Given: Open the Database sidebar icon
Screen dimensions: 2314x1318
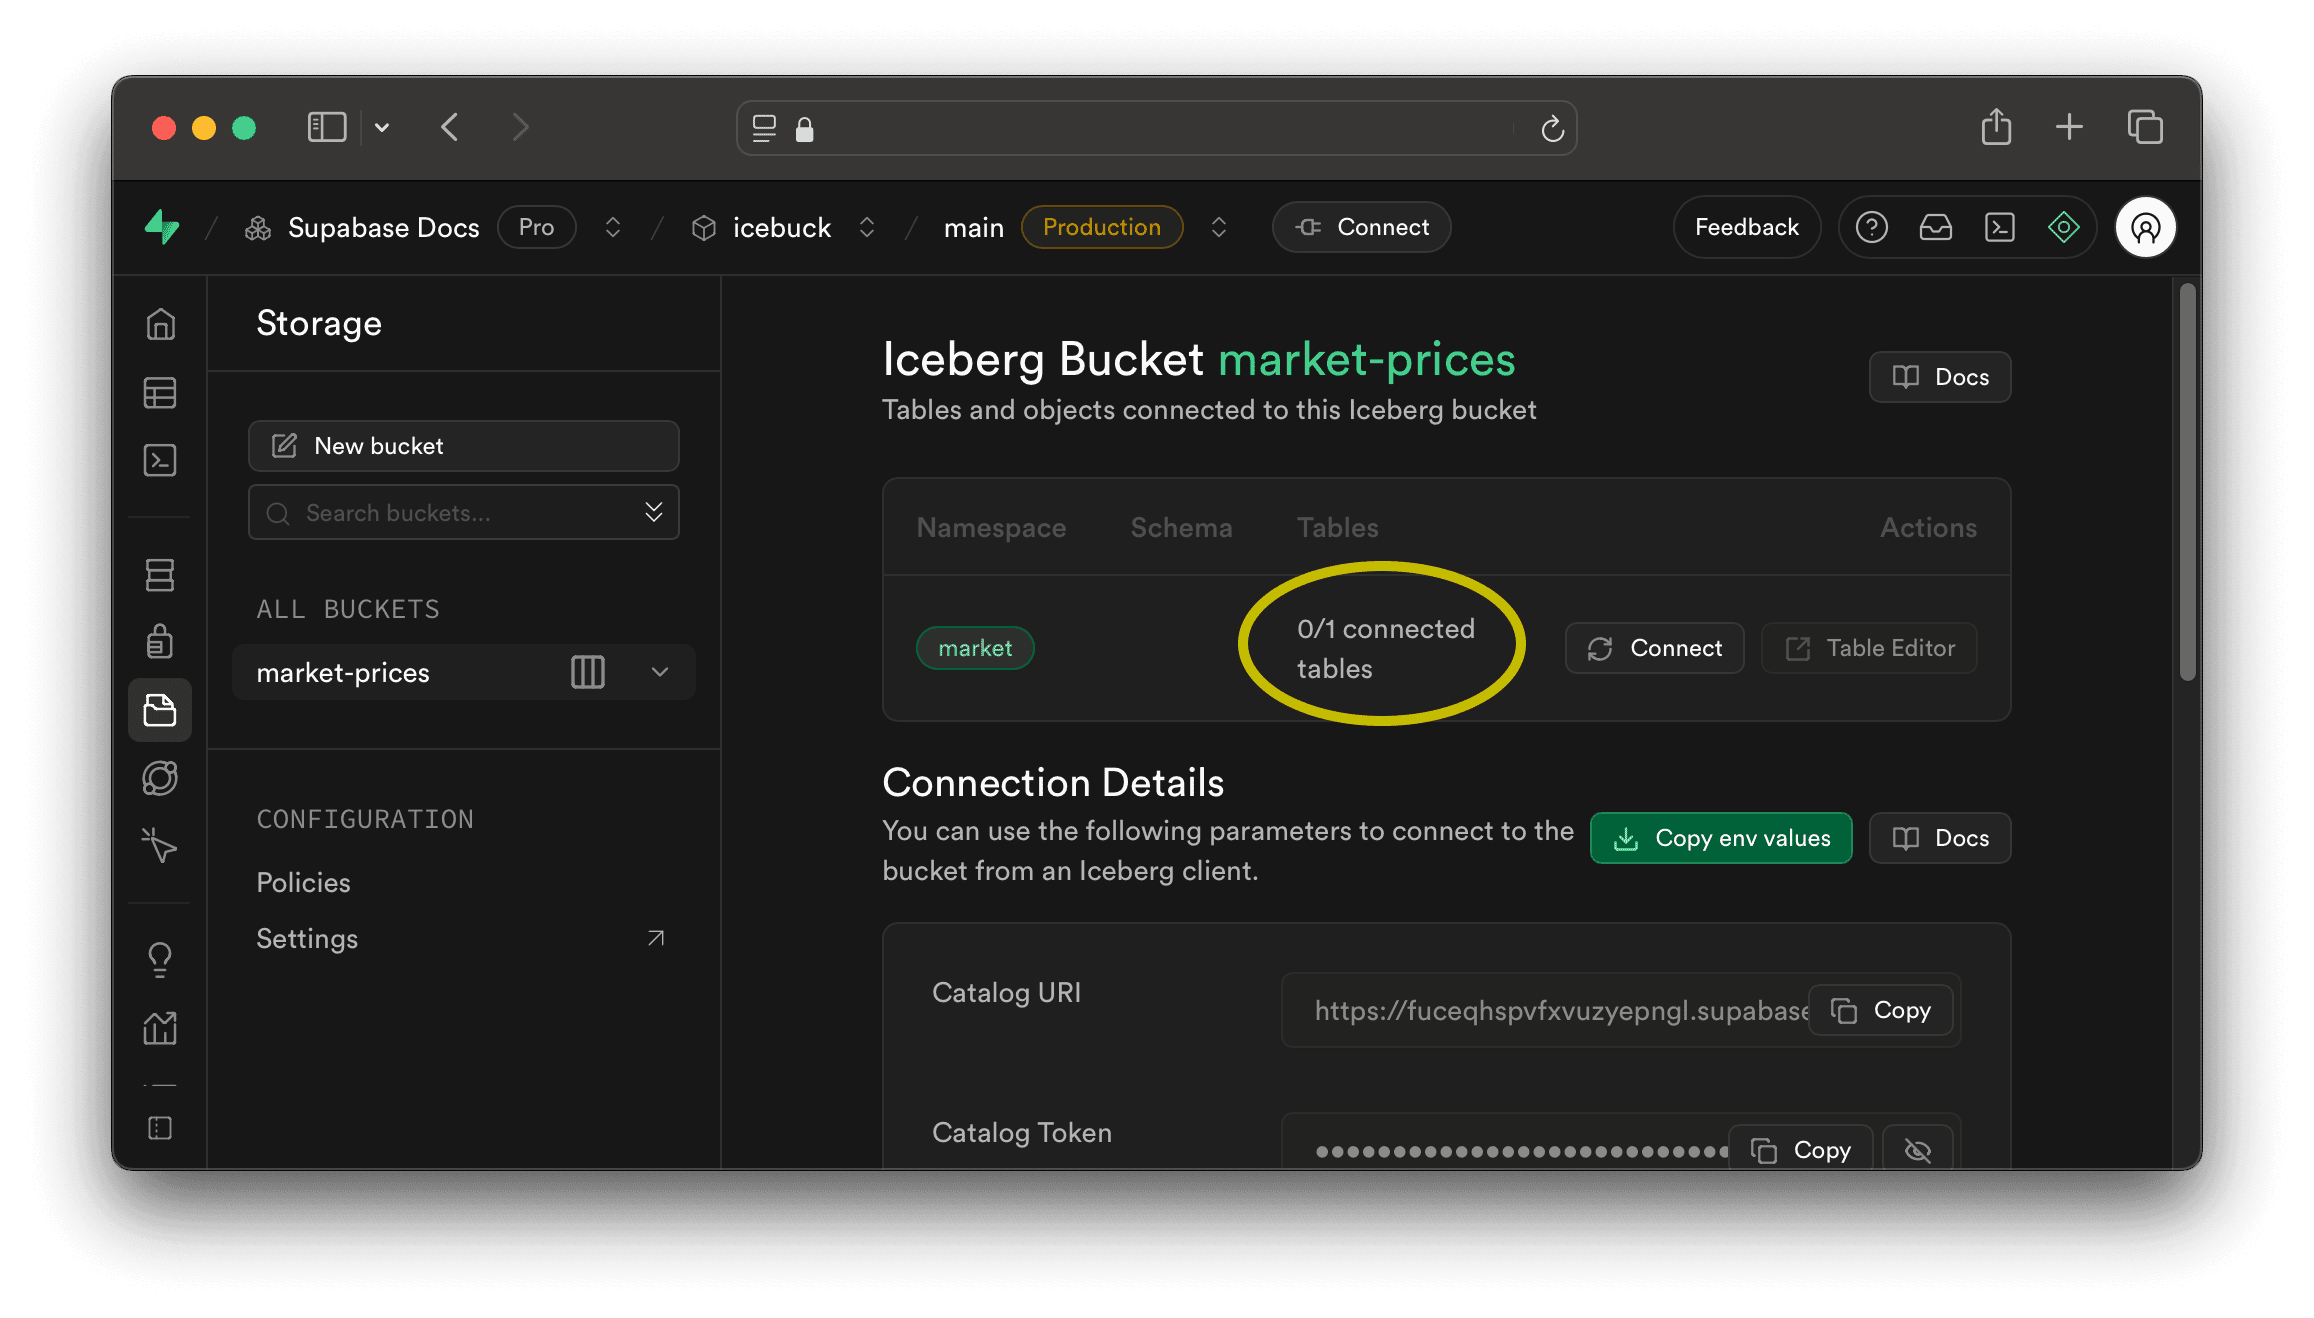Looking at the screenshot, I should pyautogui.click(x=160, y=574).
